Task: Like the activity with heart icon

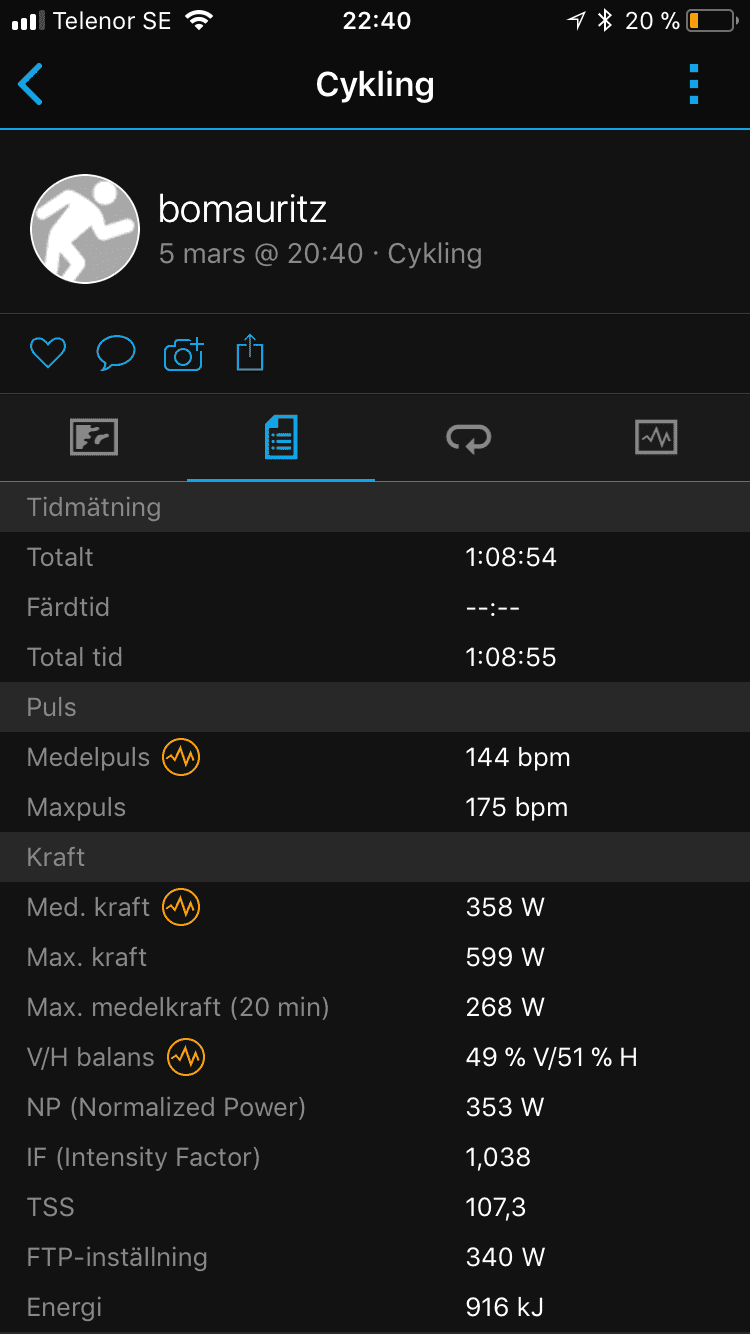Action: click(47, 353)
